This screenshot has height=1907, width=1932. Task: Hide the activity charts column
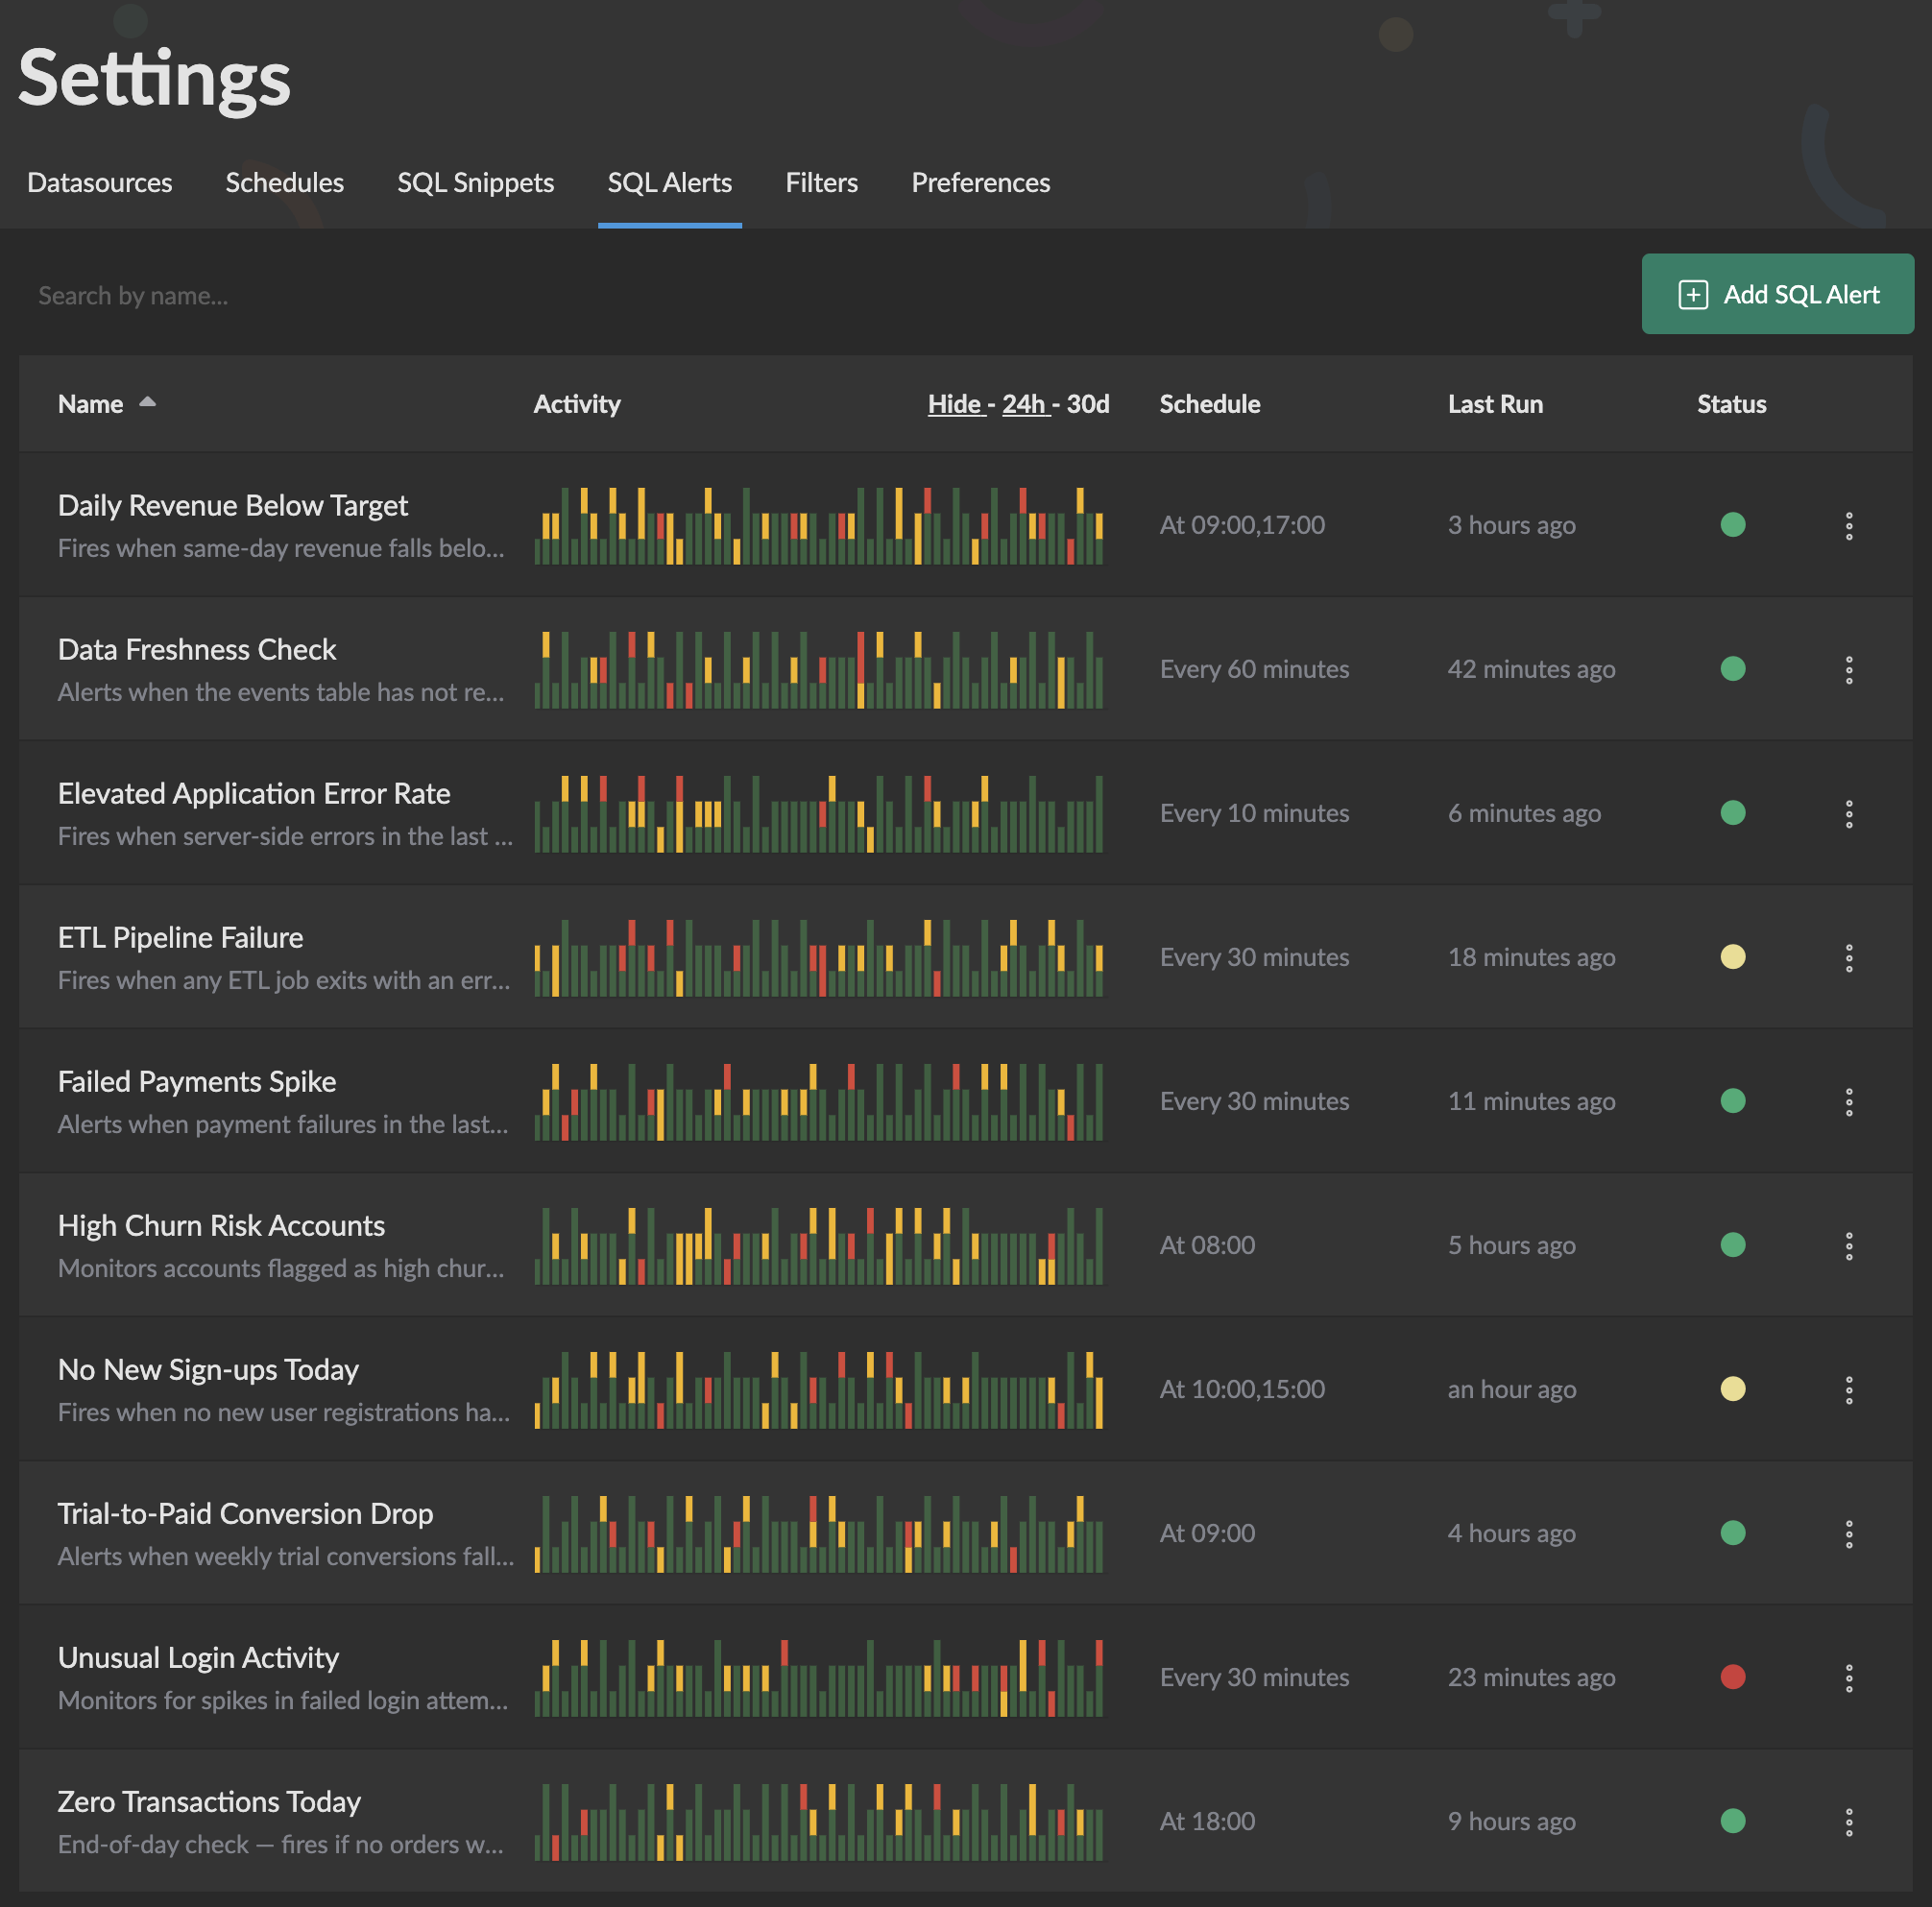[x=954, y=404]
